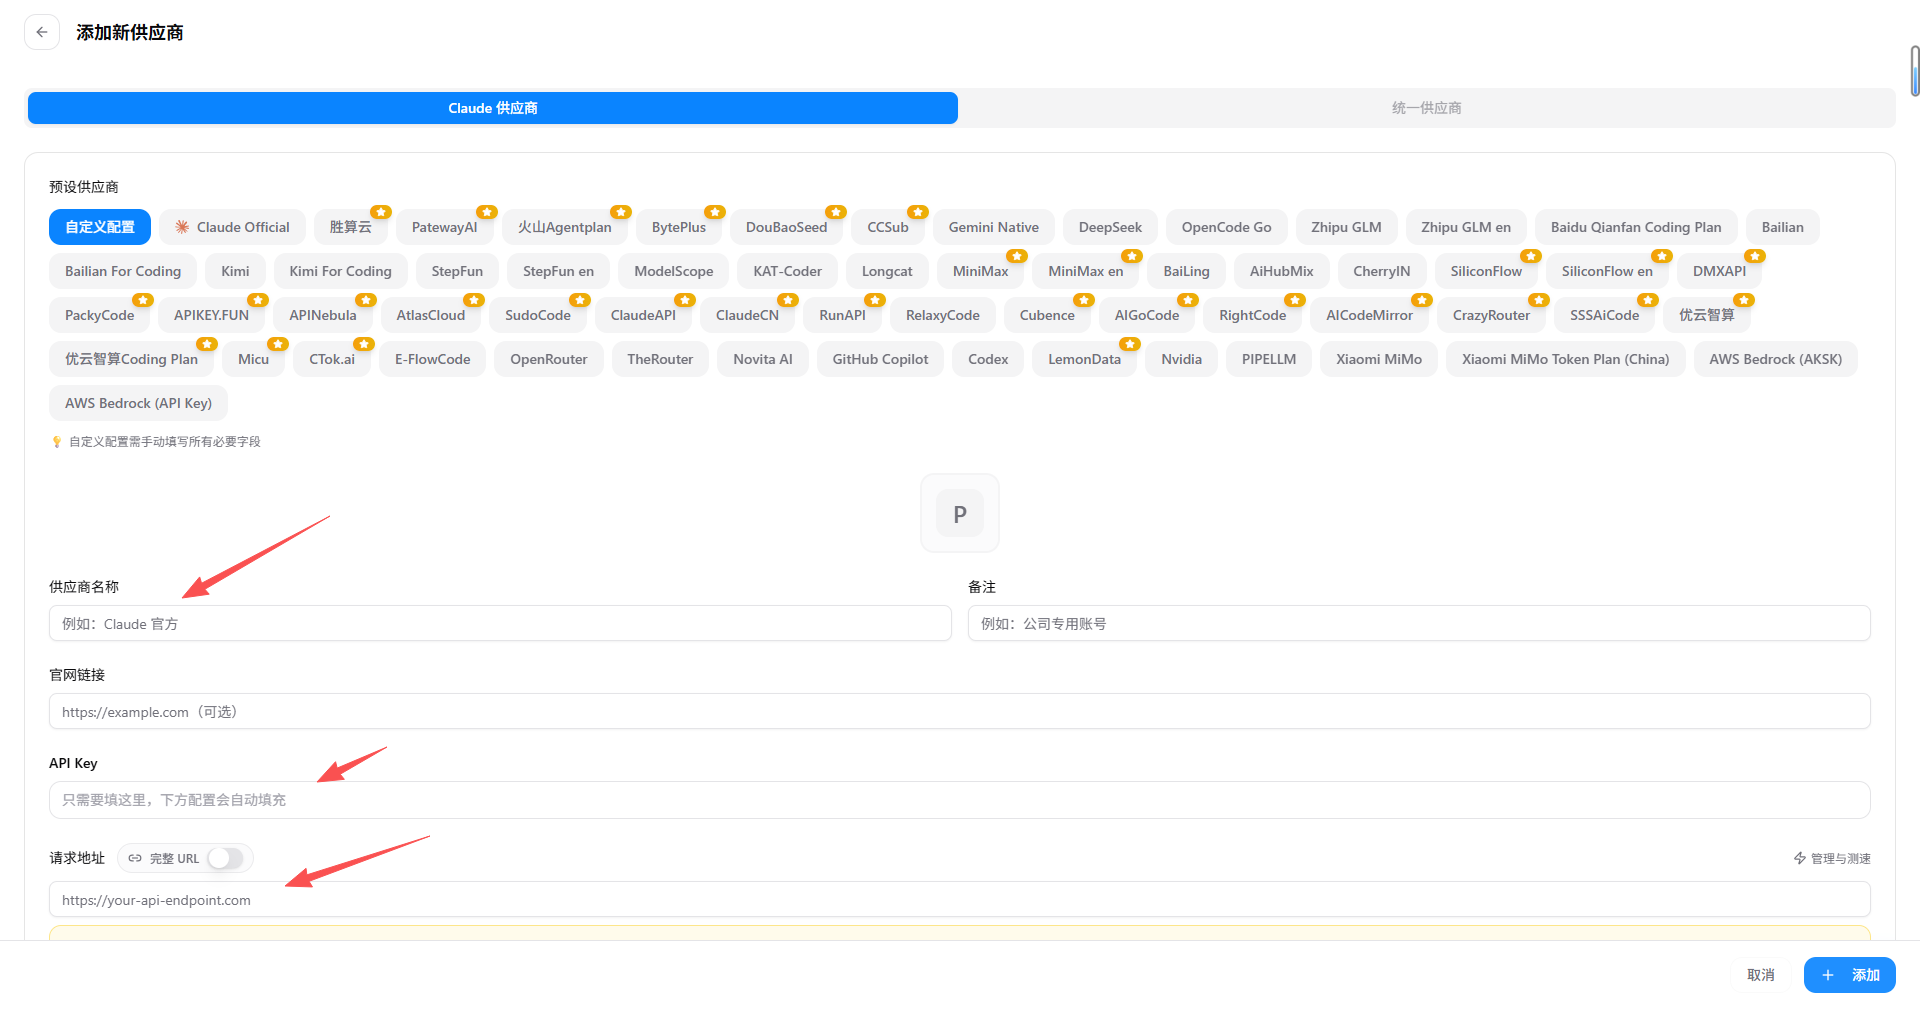Pick AWS Bedrock (API Key) preset
1920x1009 pixels.
click(139, 403)
